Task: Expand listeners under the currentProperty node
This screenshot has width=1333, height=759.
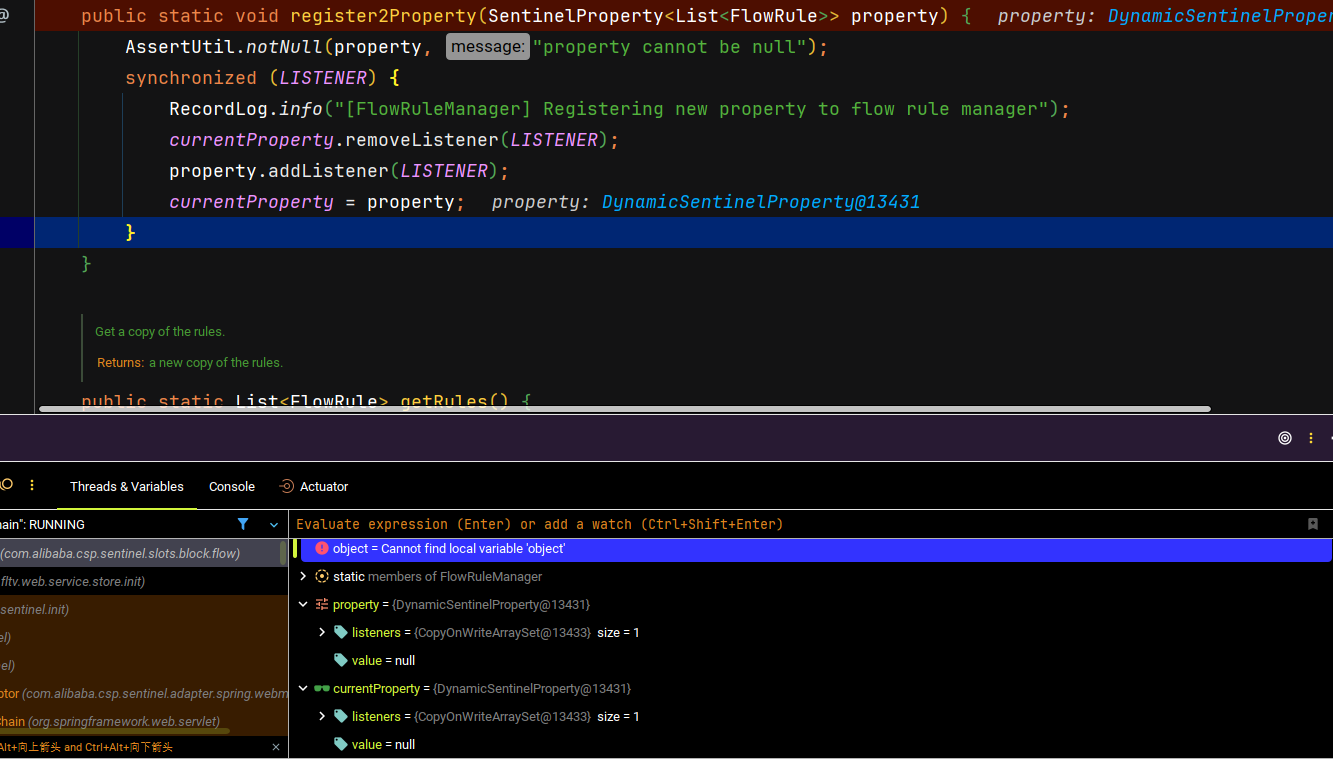Action: point(322,716)
